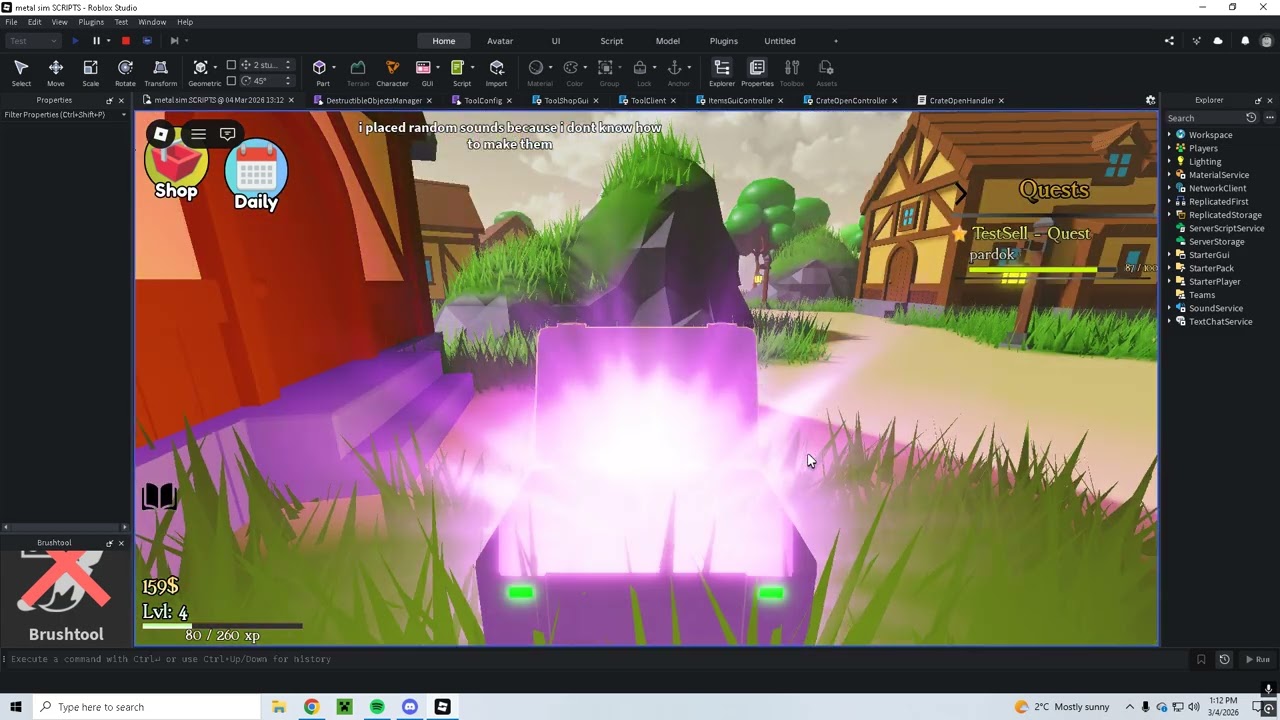
Task: Expand the ReplicatedStorage node
Action: 1169,215
